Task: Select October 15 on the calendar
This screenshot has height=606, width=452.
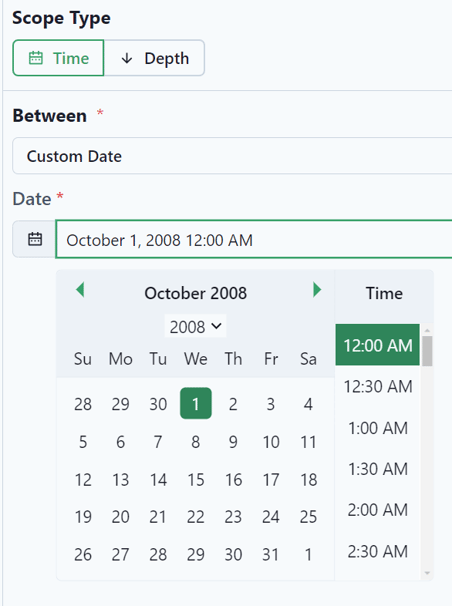Action: [x=196, y=480]
